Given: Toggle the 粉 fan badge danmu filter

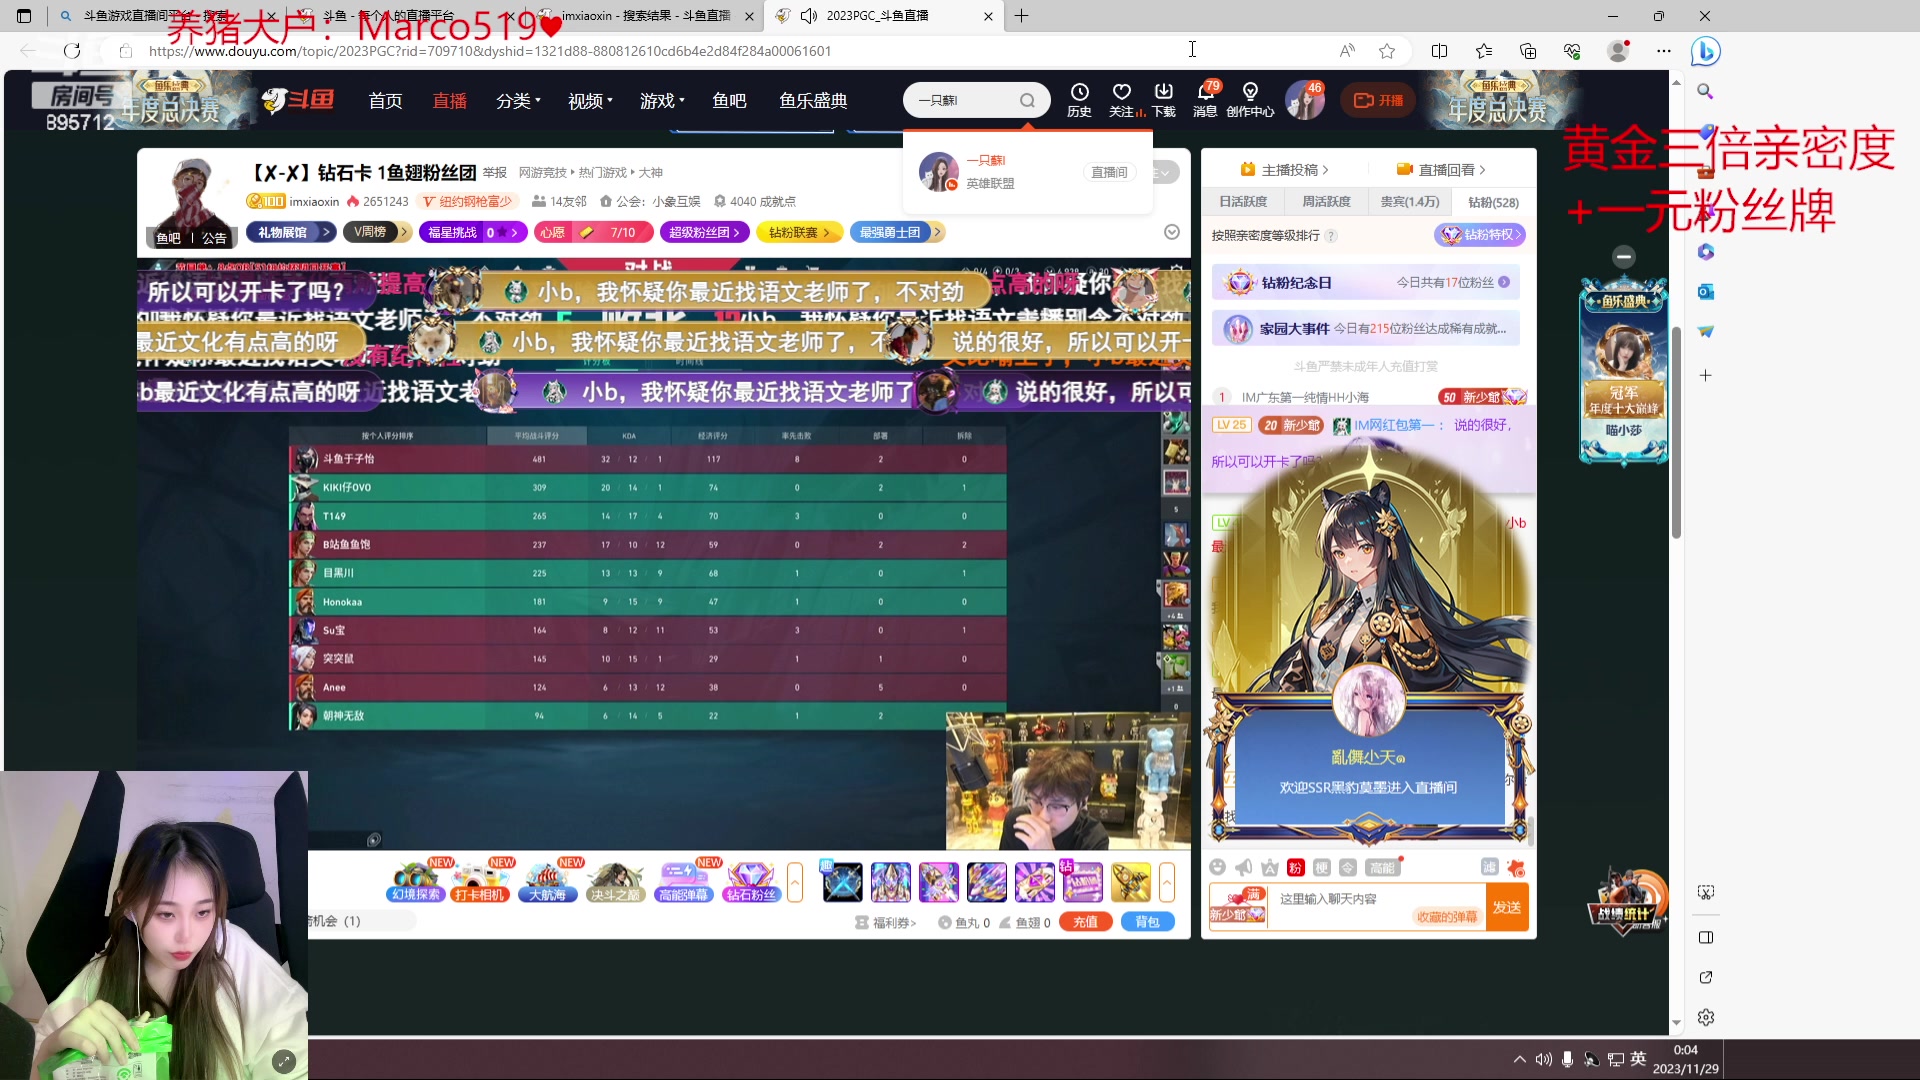Looking at the screenshot, I should point(1295,868).
